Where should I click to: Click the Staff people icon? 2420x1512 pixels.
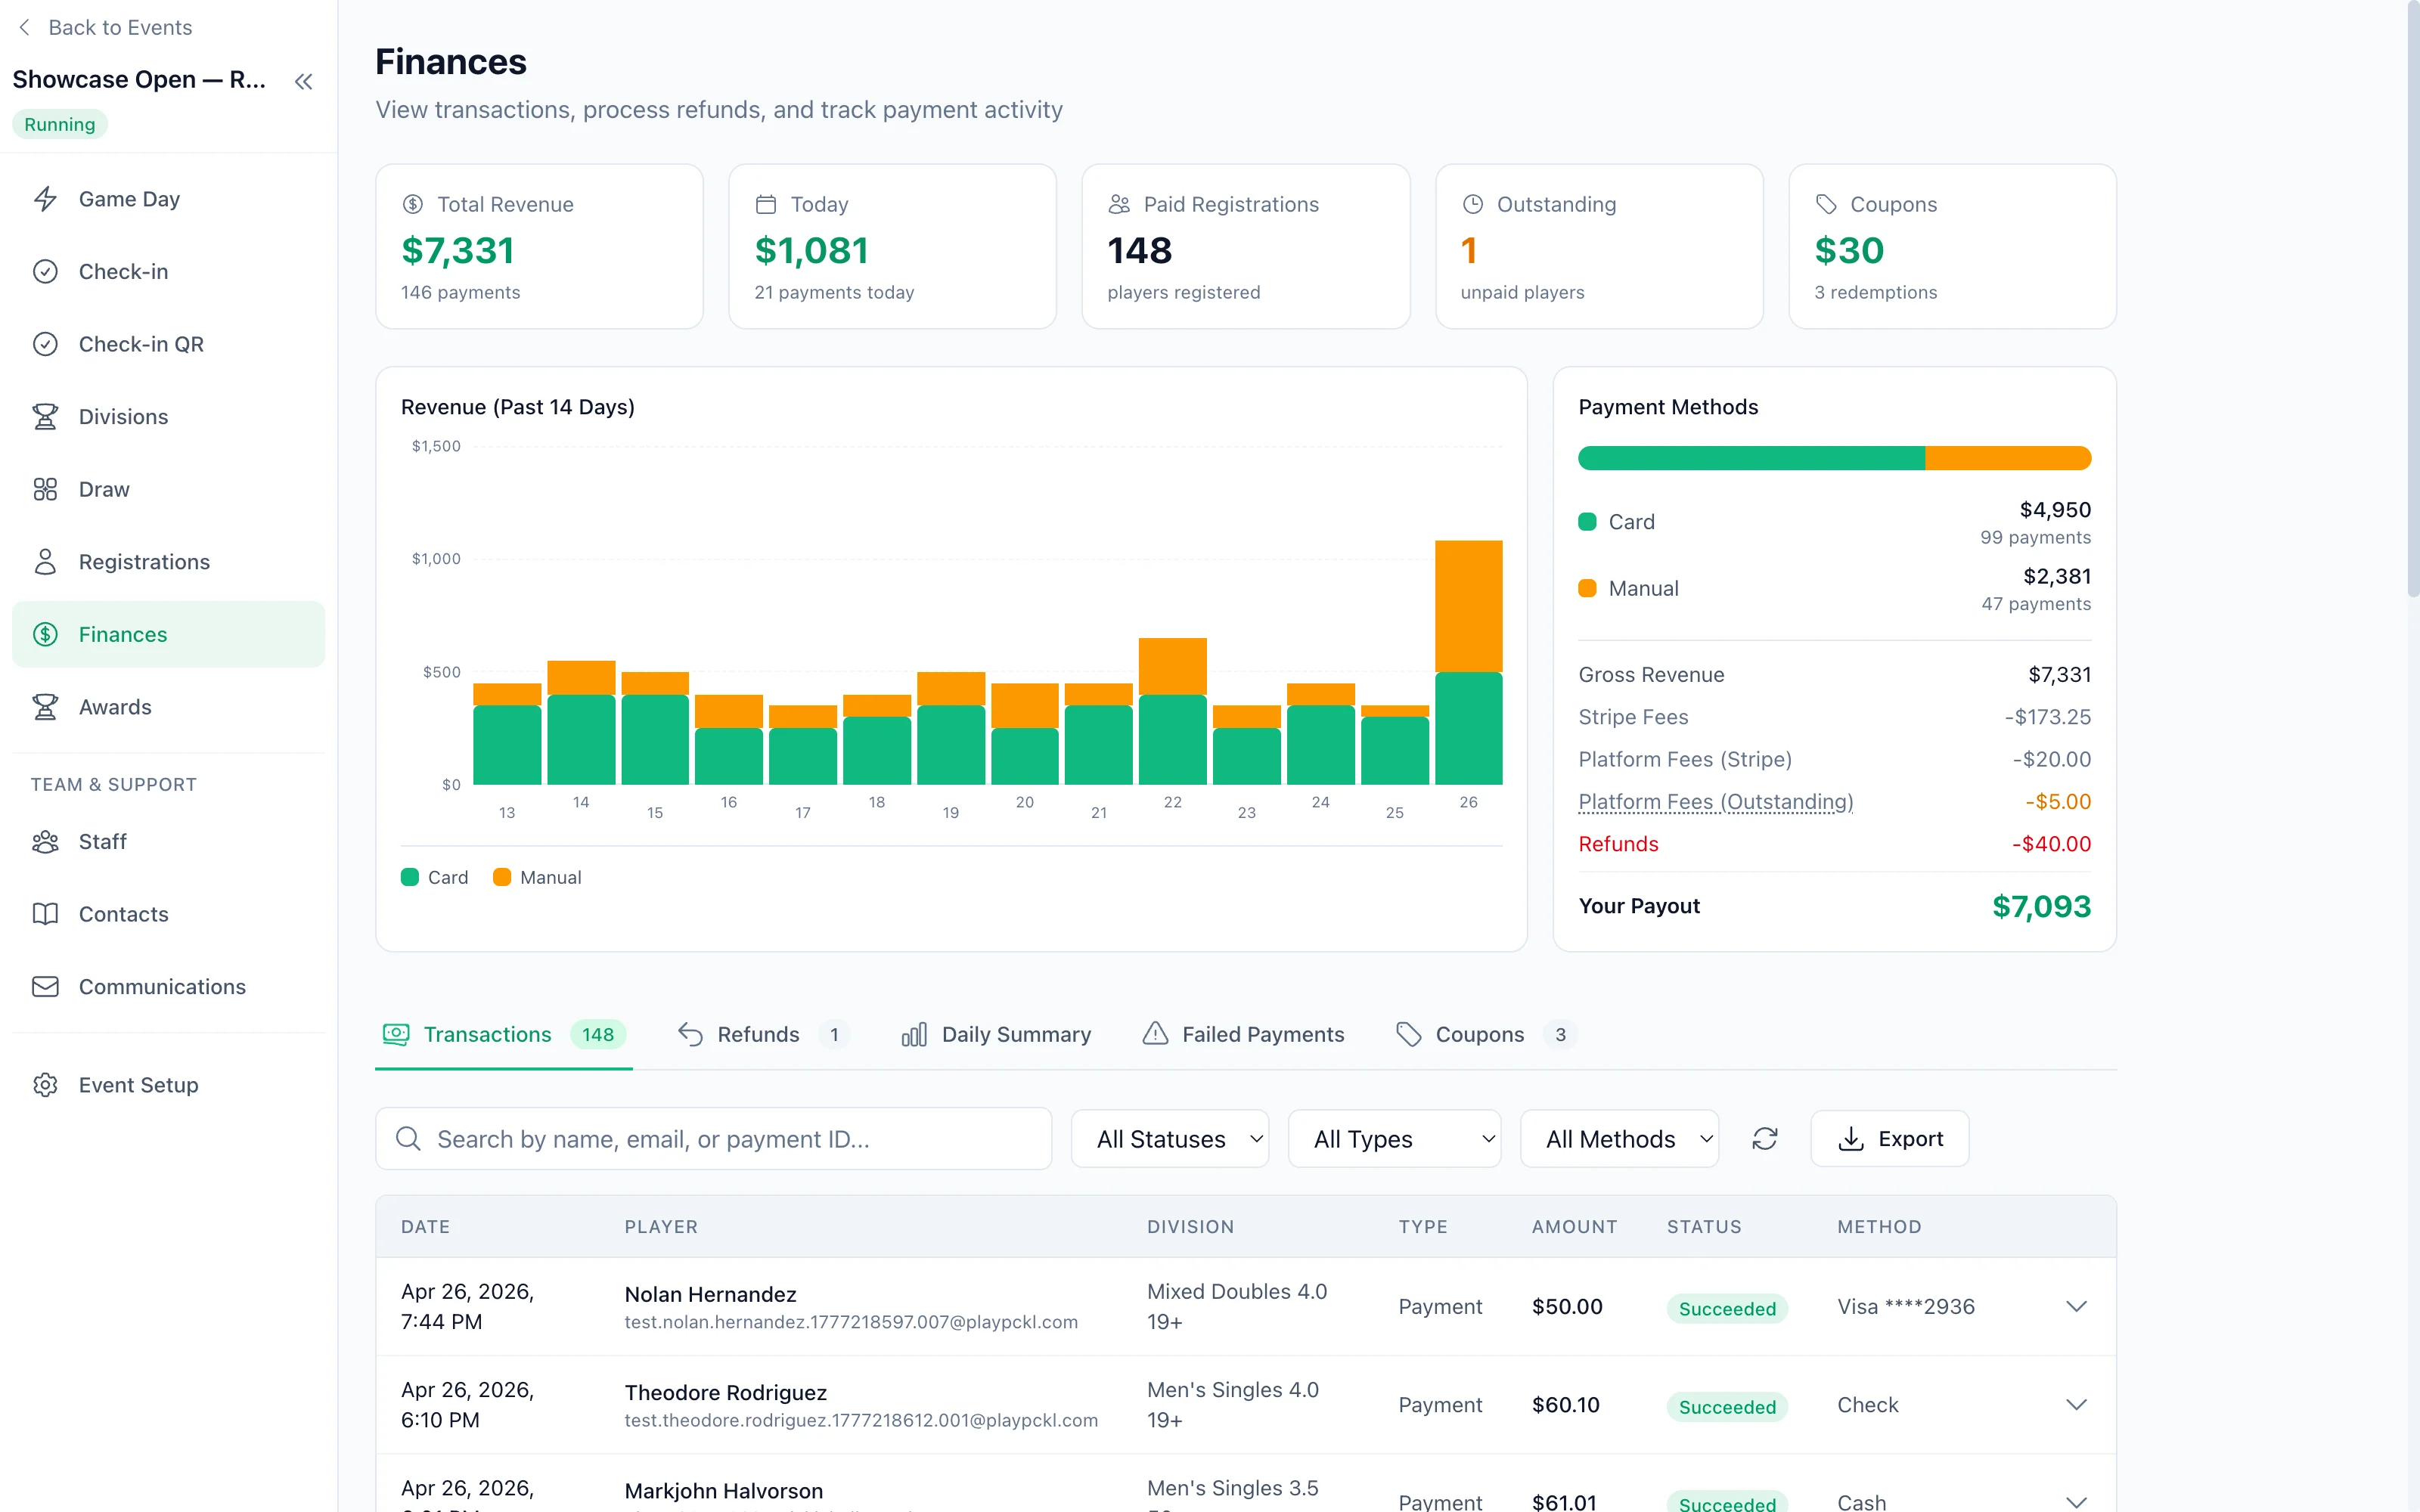tap(45, 842)
